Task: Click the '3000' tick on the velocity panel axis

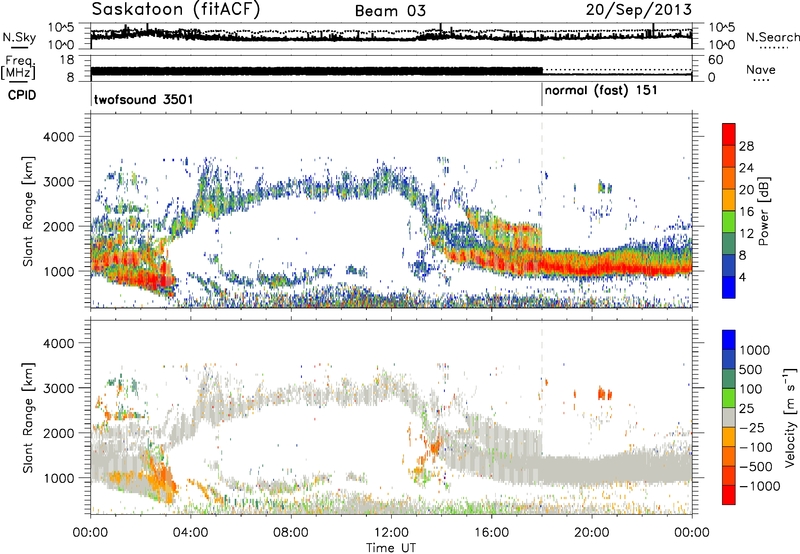Action: [x=59, y=388]
